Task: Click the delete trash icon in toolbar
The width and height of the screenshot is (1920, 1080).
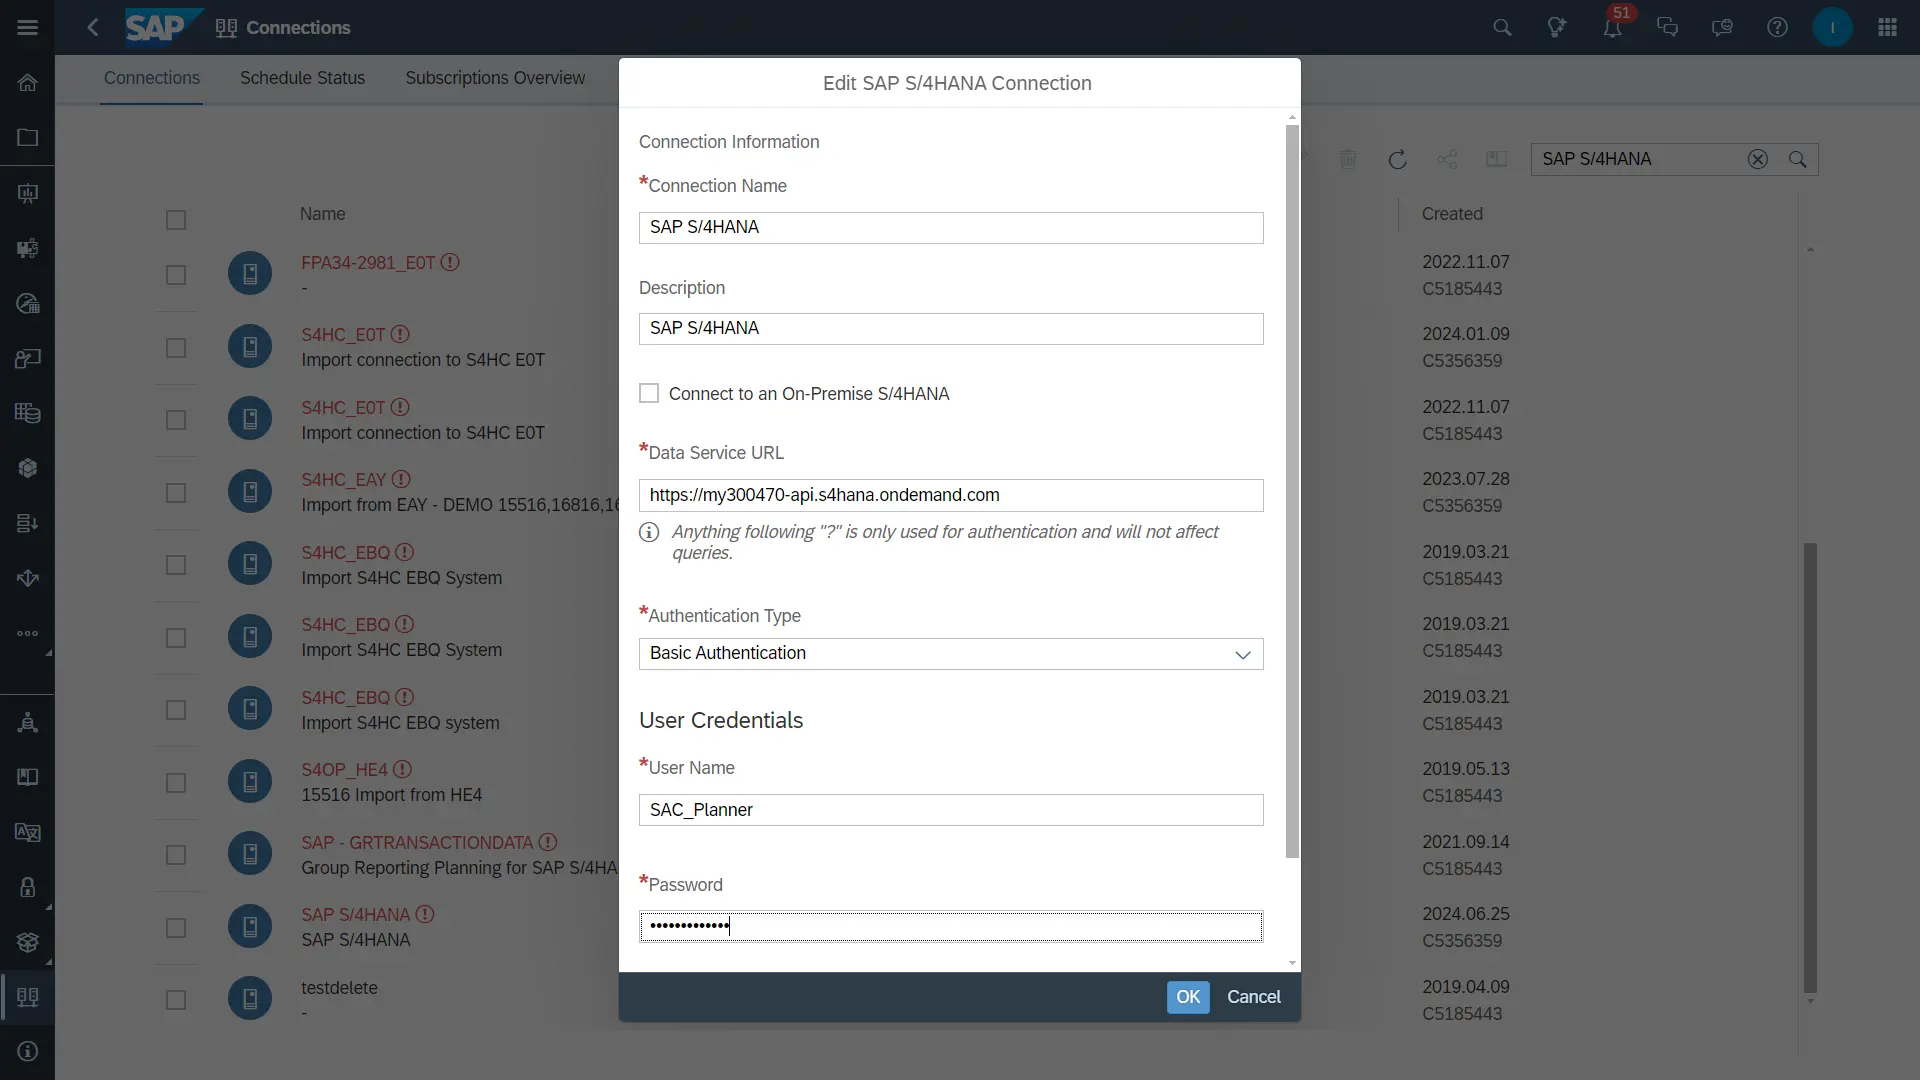Action: pyautogui.click(x=1348, y=159)
